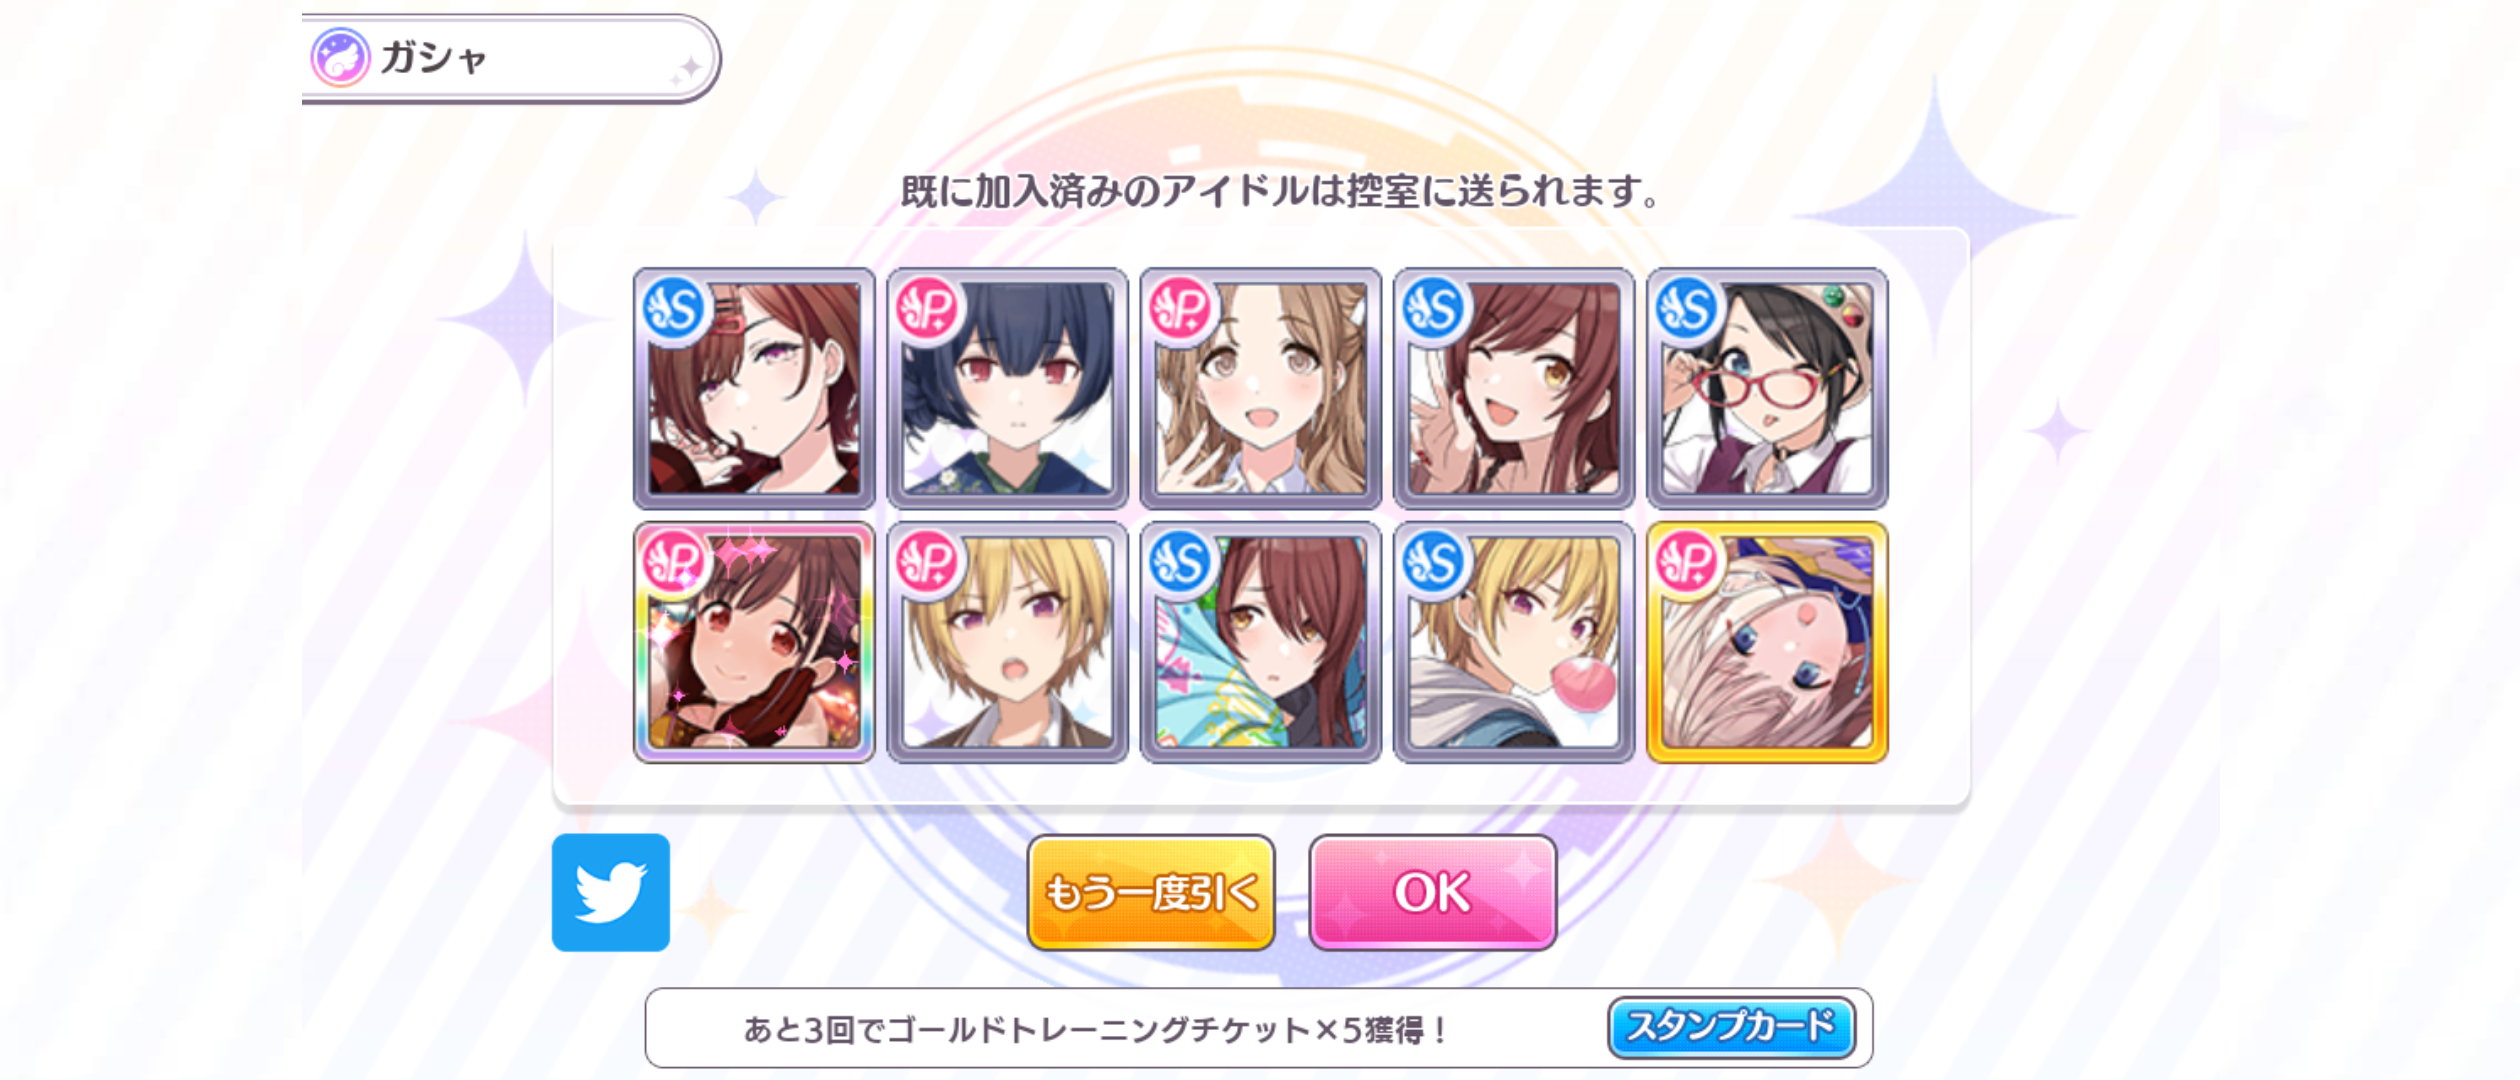
Task: Select the wavy light-brown haired smiling idol card
Action: [1261, 388]
